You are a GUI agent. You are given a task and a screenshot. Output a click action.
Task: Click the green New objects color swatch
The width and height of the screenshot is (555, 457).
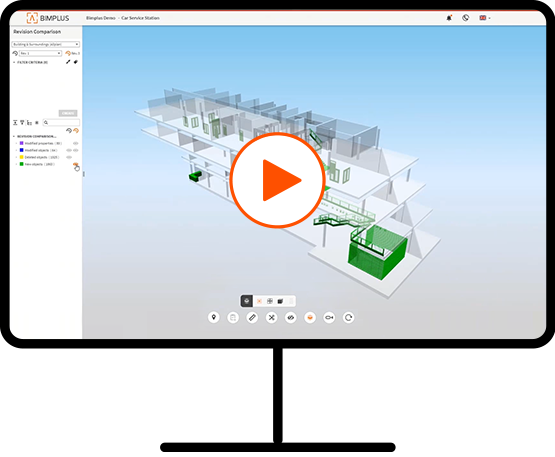coord(22,164)
